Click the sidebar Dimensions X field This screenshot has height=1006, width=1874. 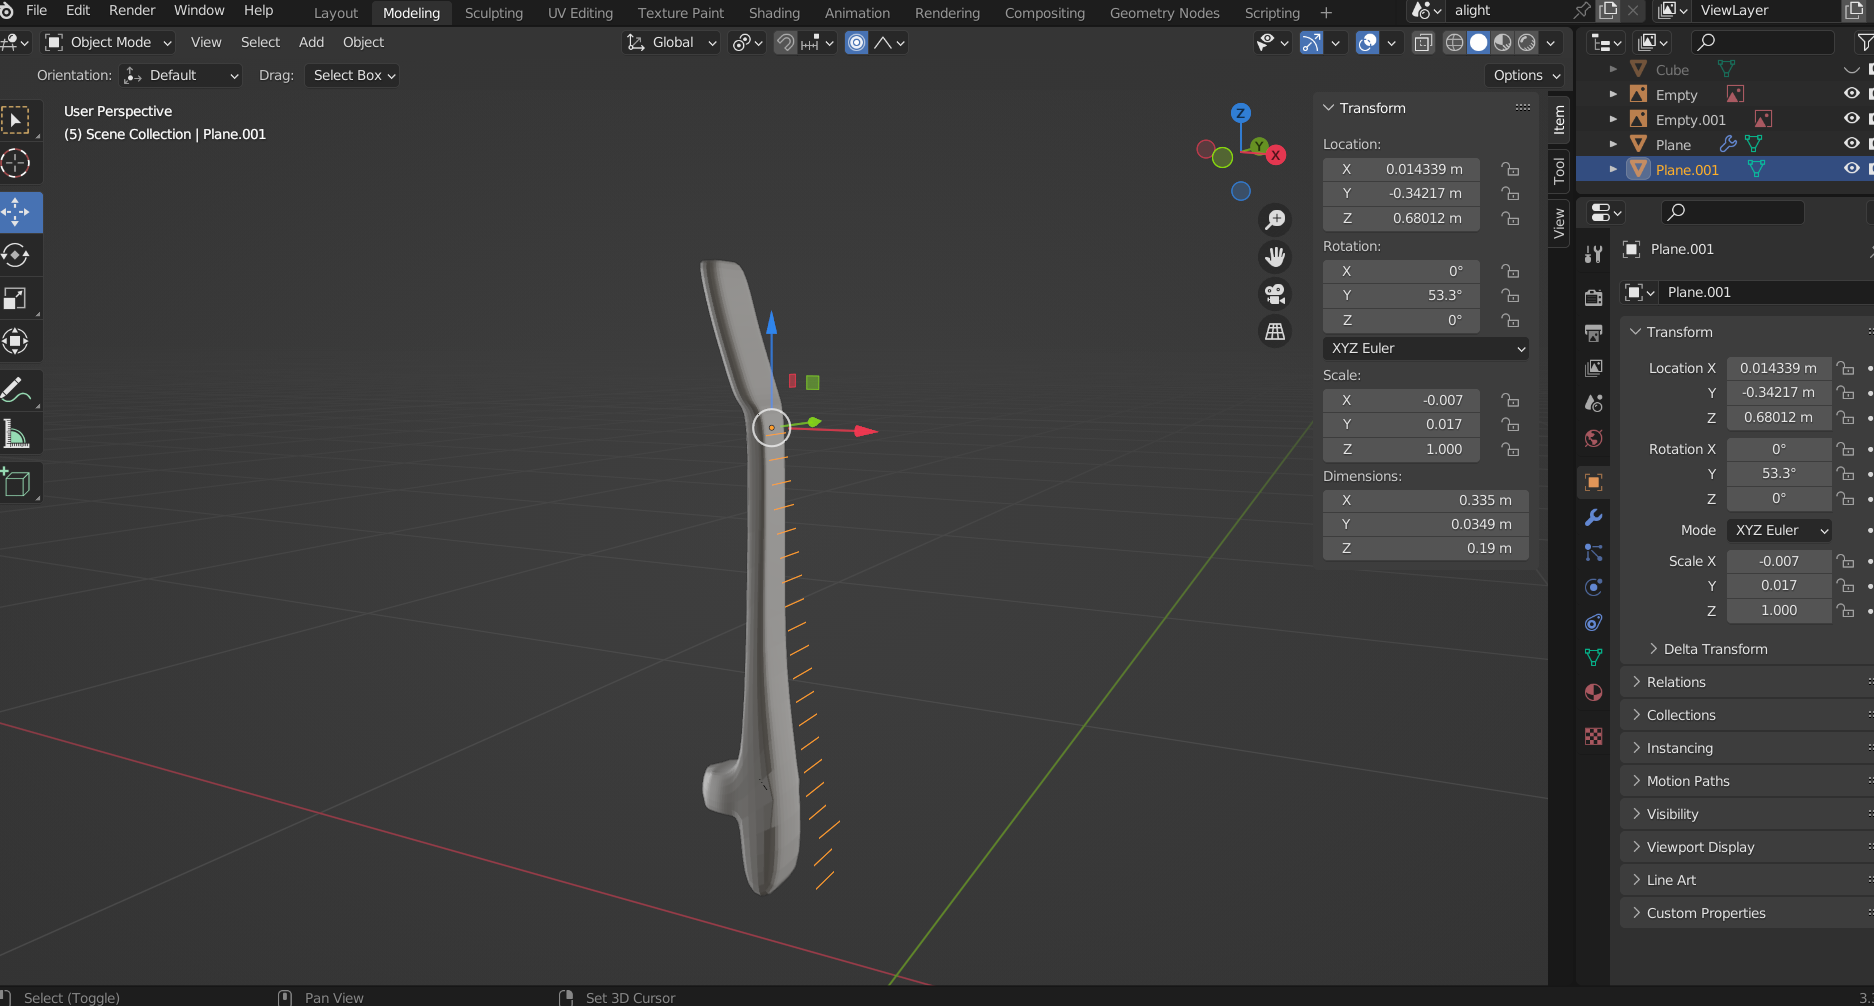click(x=1426, y=500)
